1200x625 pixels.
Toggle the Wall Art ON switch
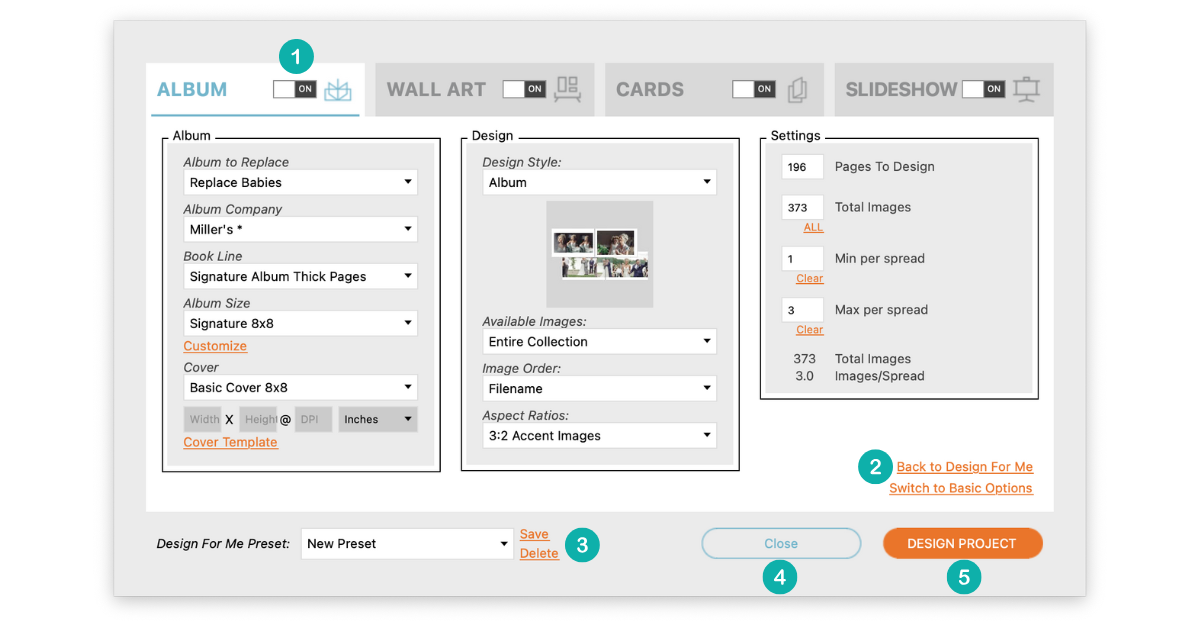(524, 89)
